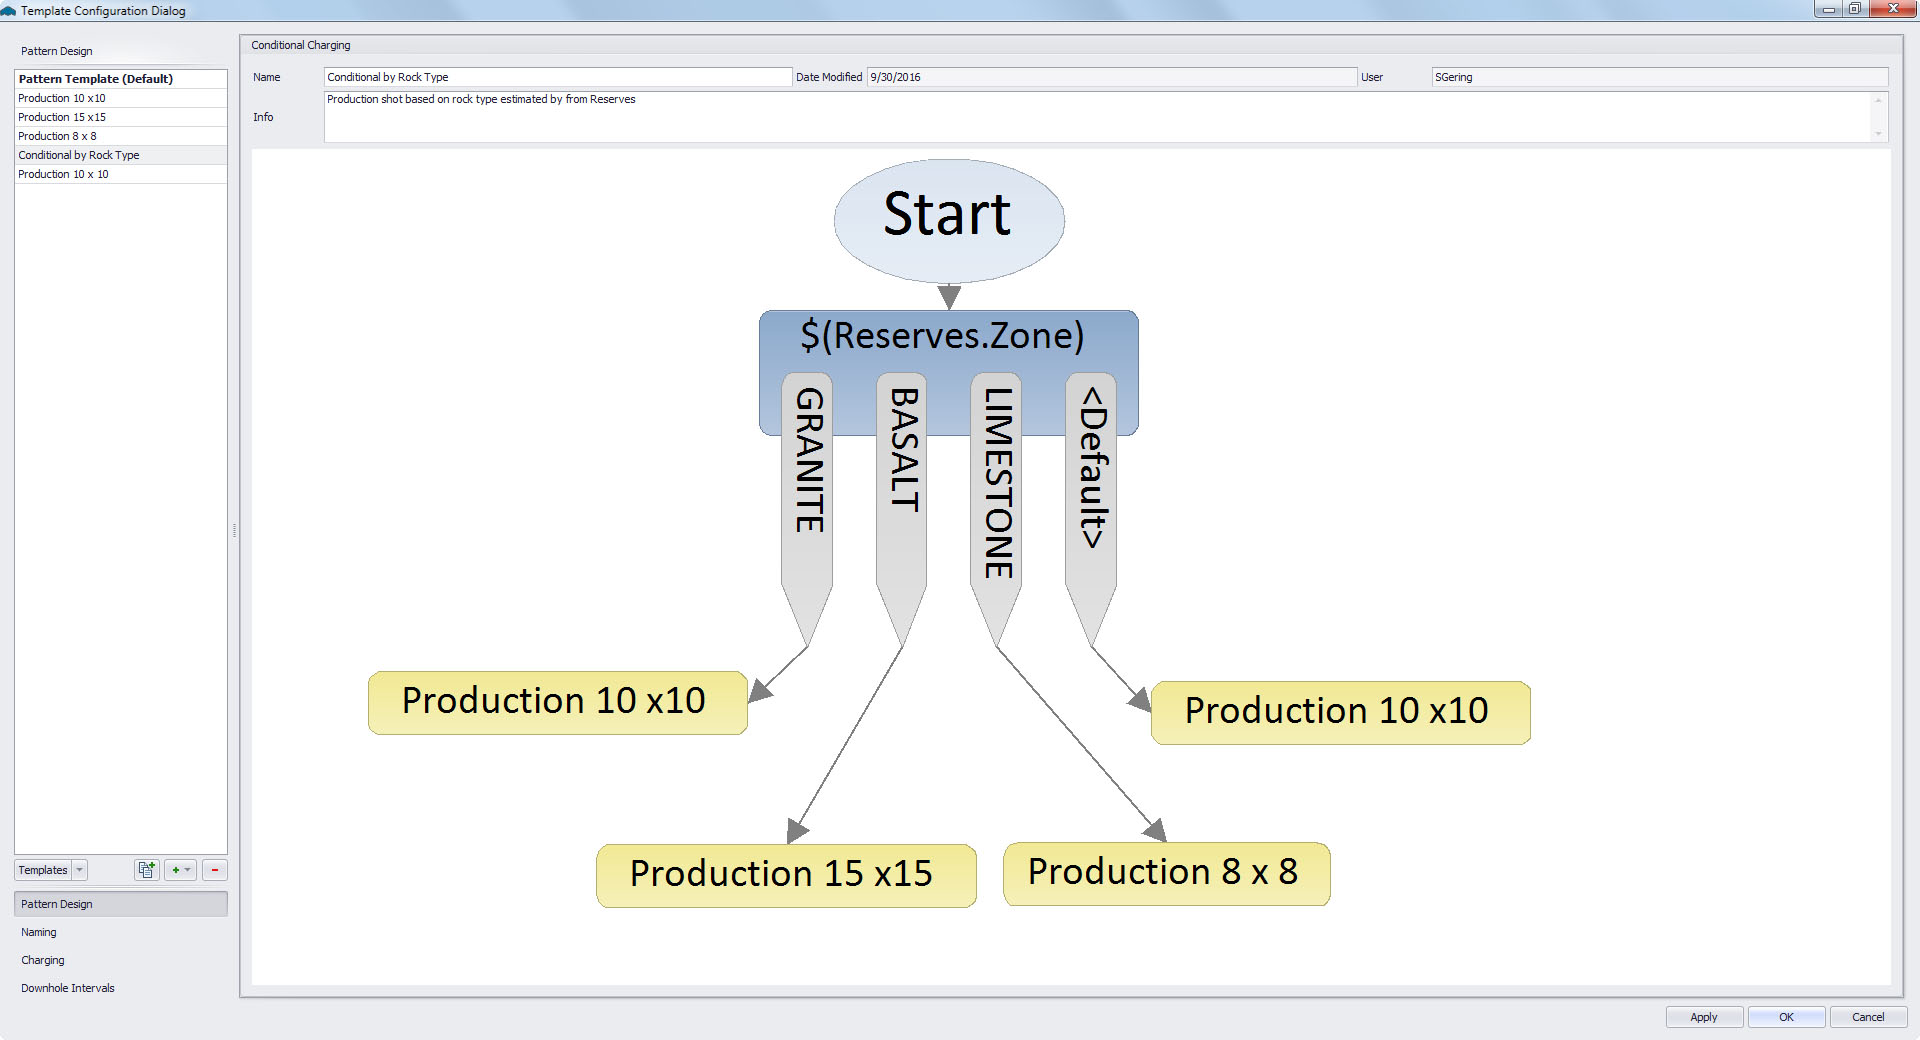Open the Templates dropdown arrow

point(80,870)
